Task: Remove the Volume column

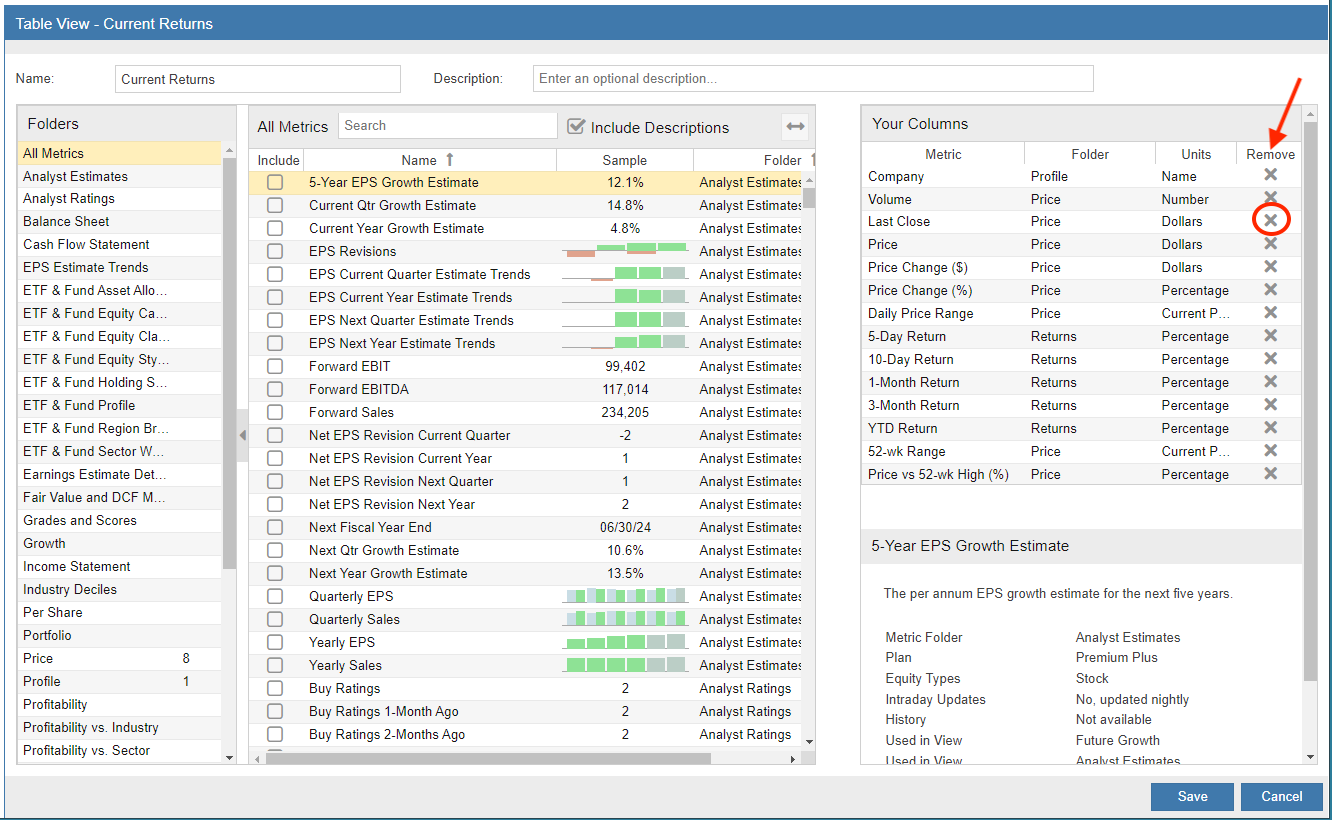Action: 1270,199
